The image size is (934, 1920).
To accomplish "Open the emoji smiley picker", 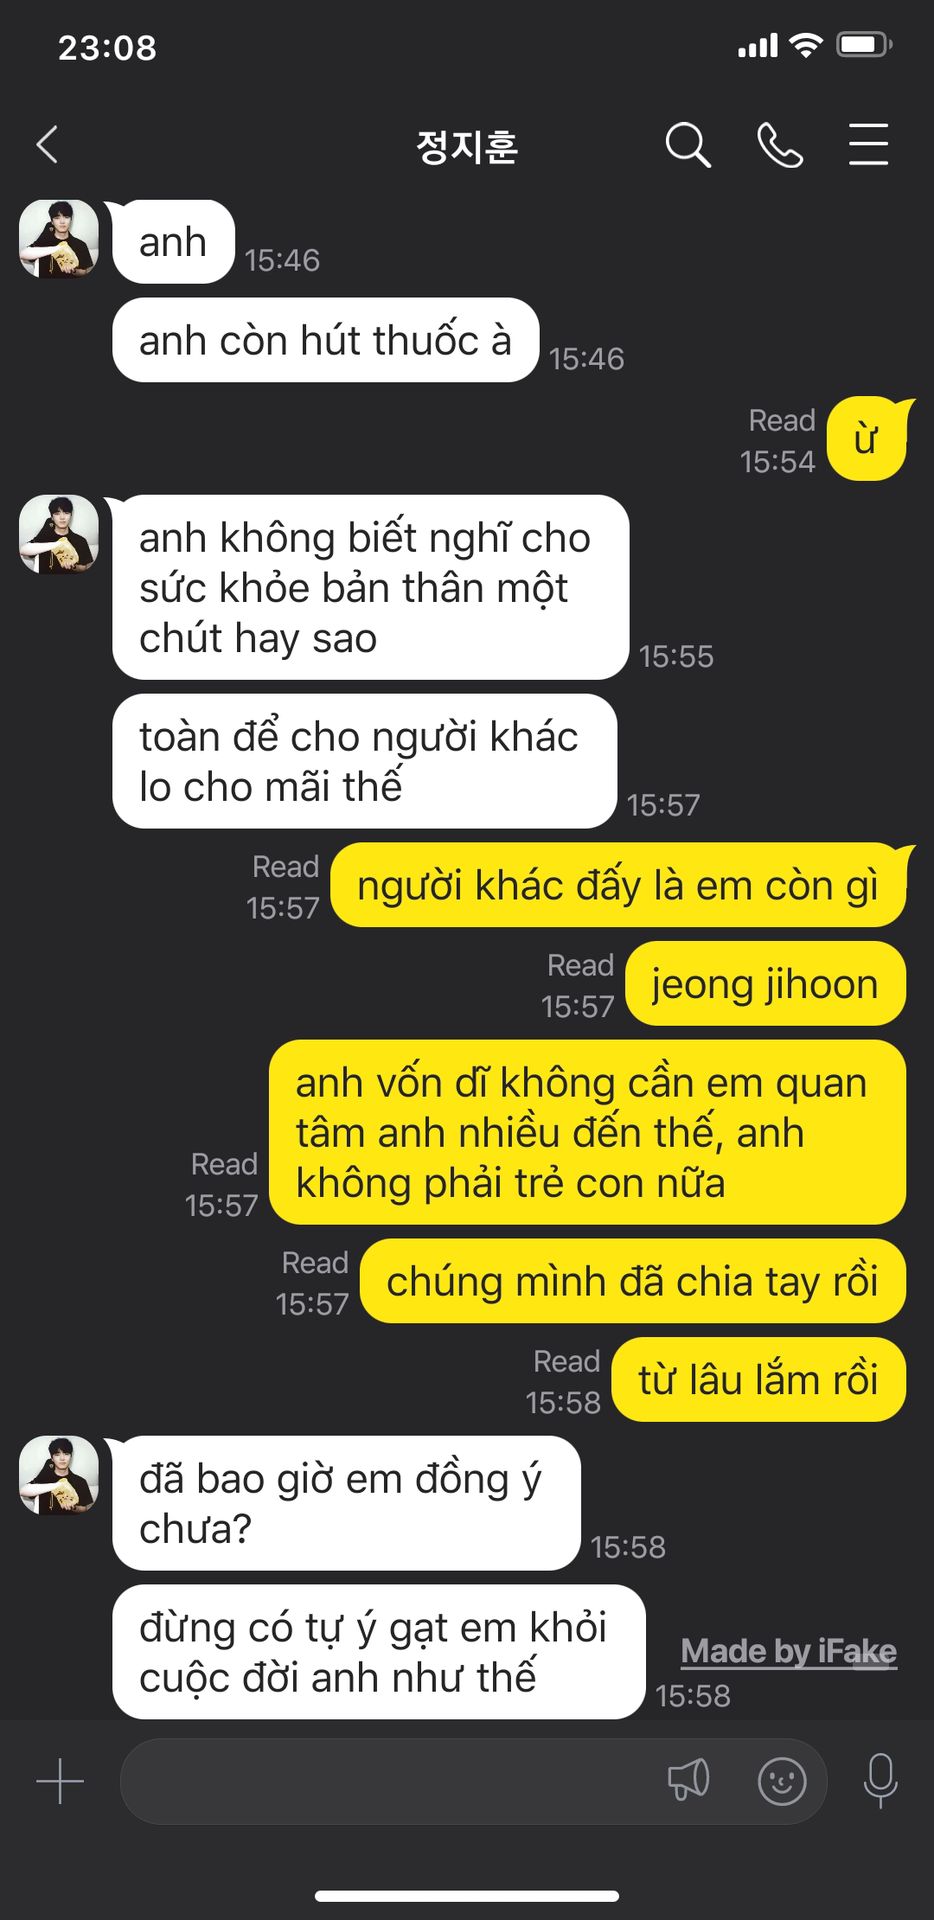I will [x=782, y=1781].
